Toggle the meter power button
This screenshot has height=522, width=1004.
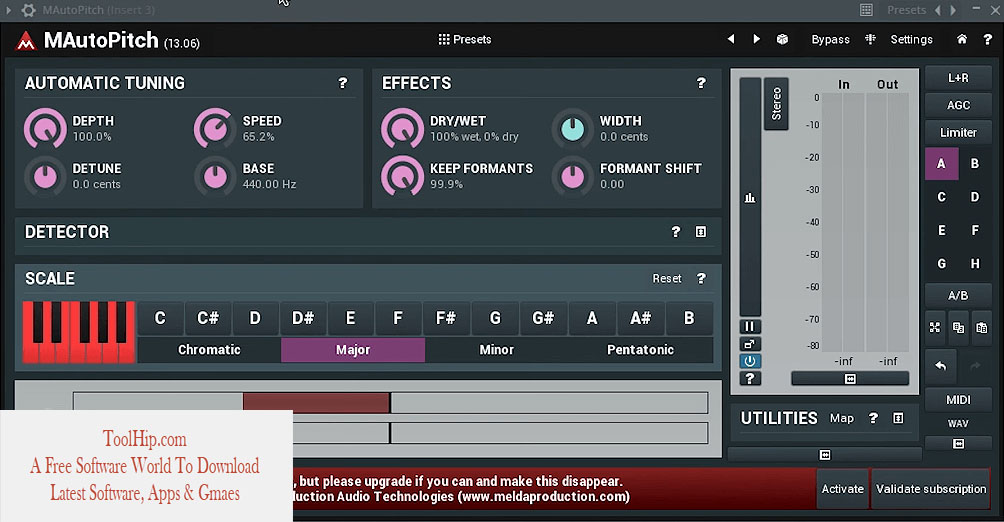tap(750, 361)
